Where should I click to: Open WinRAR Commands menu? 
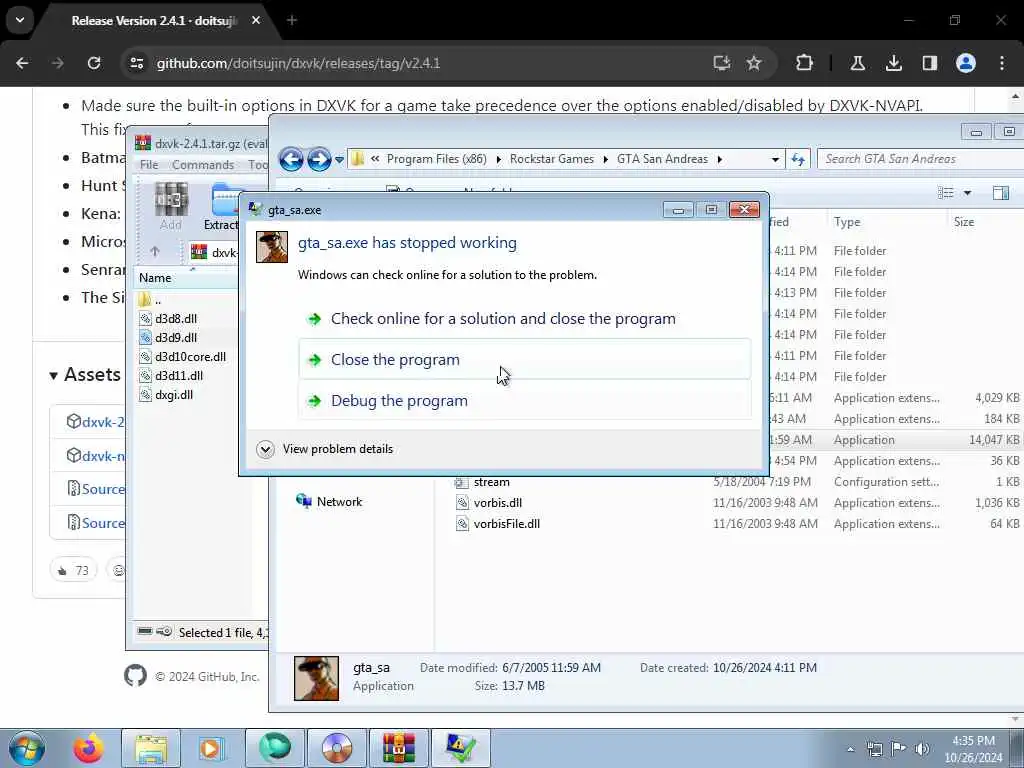203,165
